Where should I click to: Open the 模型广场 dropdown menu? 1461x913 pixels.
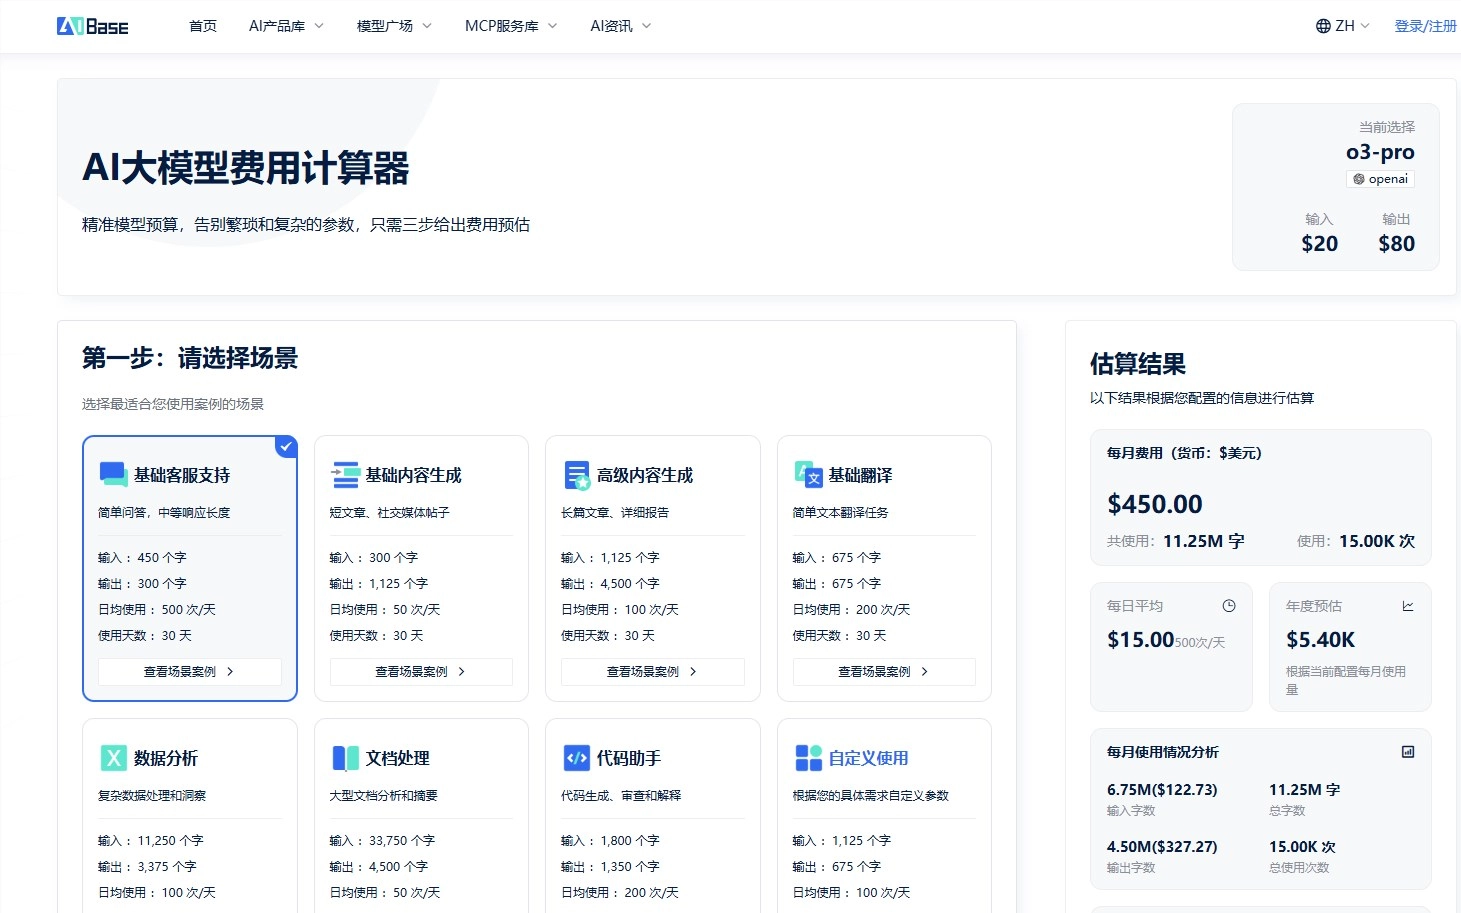tap(394, 26)
